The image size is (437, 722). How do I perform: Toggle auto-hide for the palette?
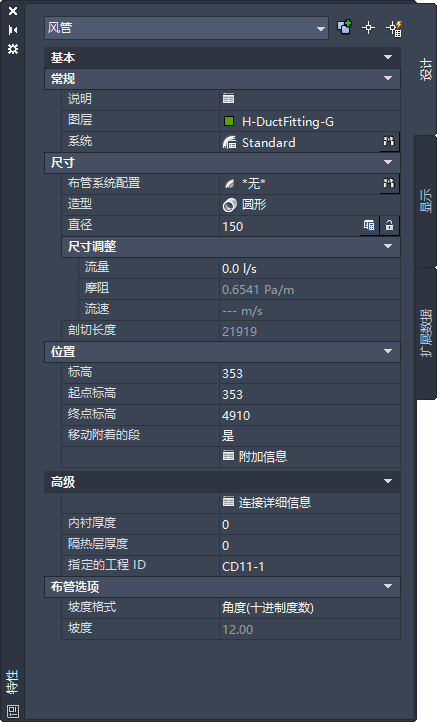pyautogui.click(x=13, y=30)
